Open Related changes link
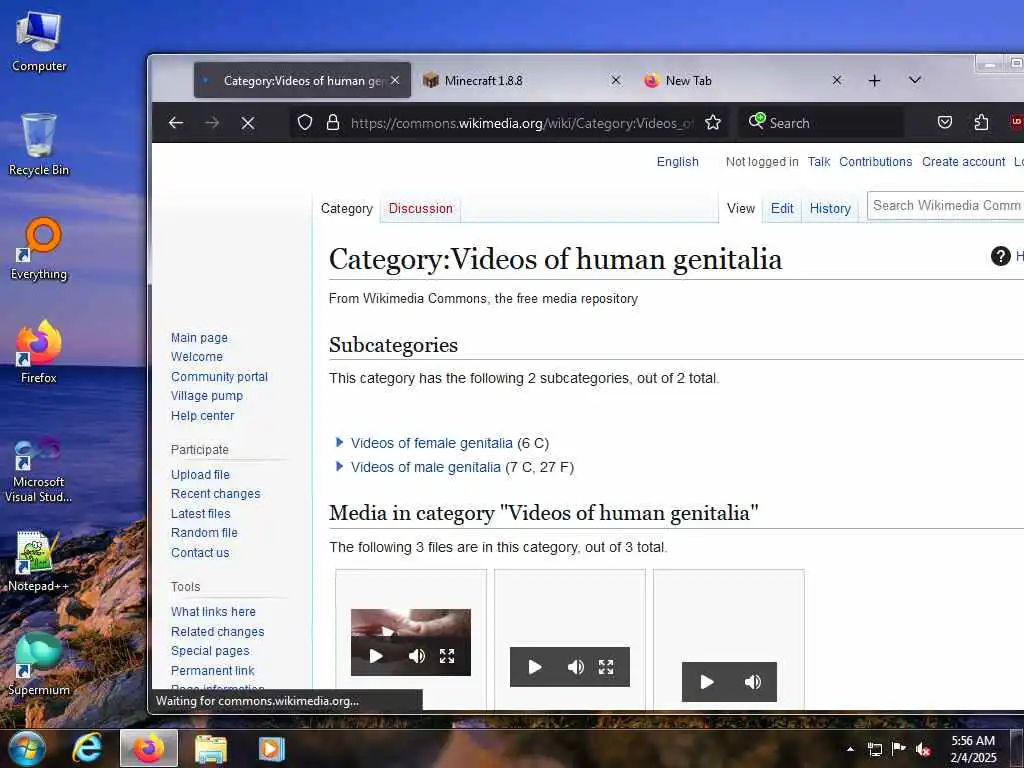The height and width of the screenshot is (768, 1024). 217,632
